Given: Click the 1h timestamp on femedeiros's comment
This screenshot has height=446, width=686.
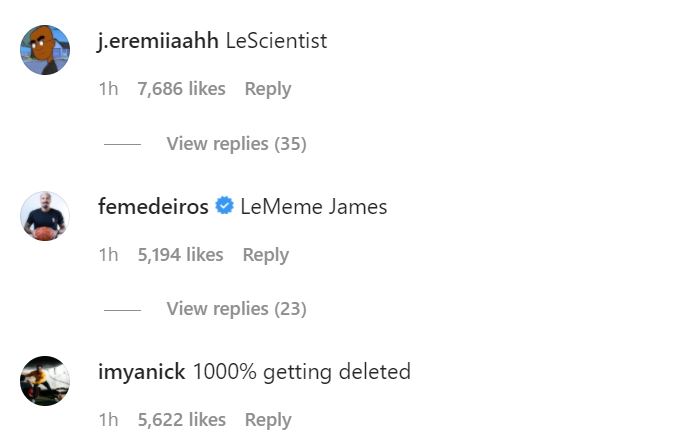Looking at the screenshot, I should tap(108, 255).
